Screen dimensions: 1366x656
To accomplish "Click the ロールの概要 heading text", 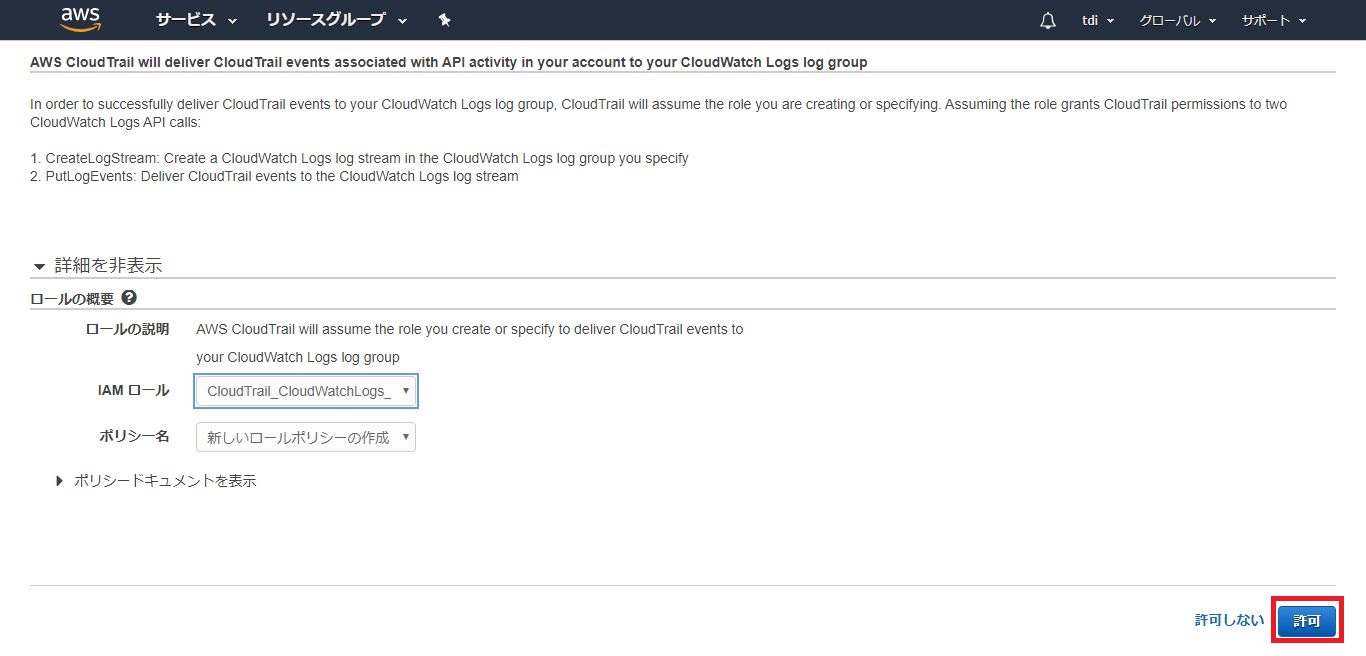I will pyautogui.click(x=72, y=298).
